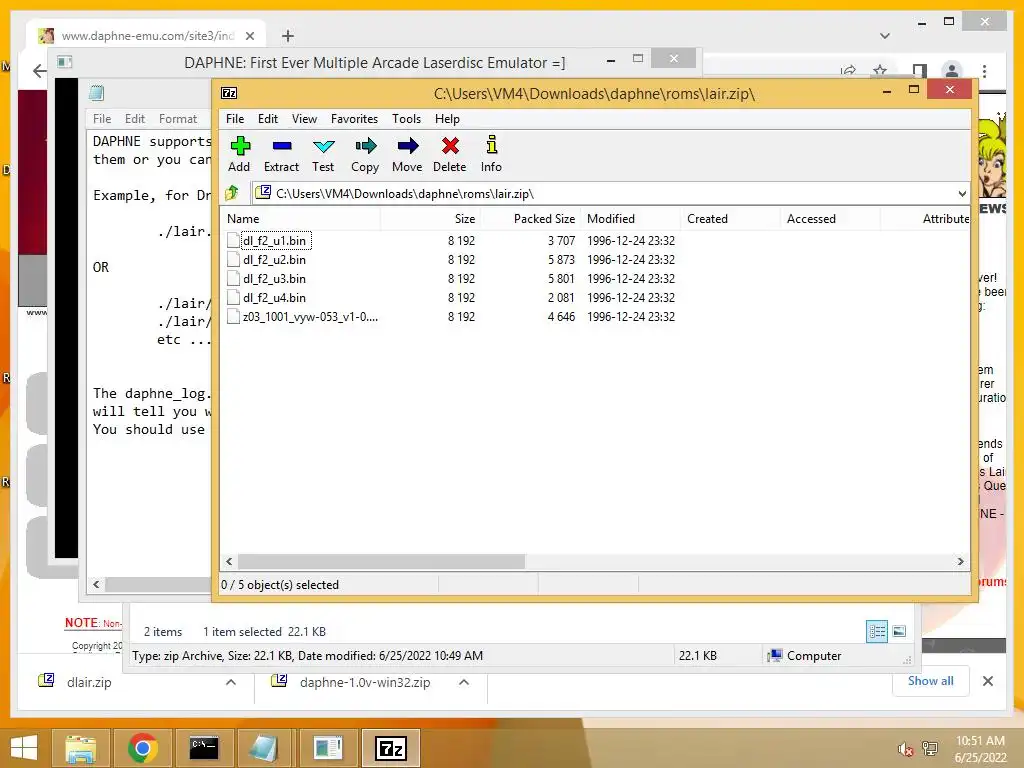The width and height of the screenshot is (1024, 768).
Task: Sort by the Size column header
Action: click(x=430, y=219)
